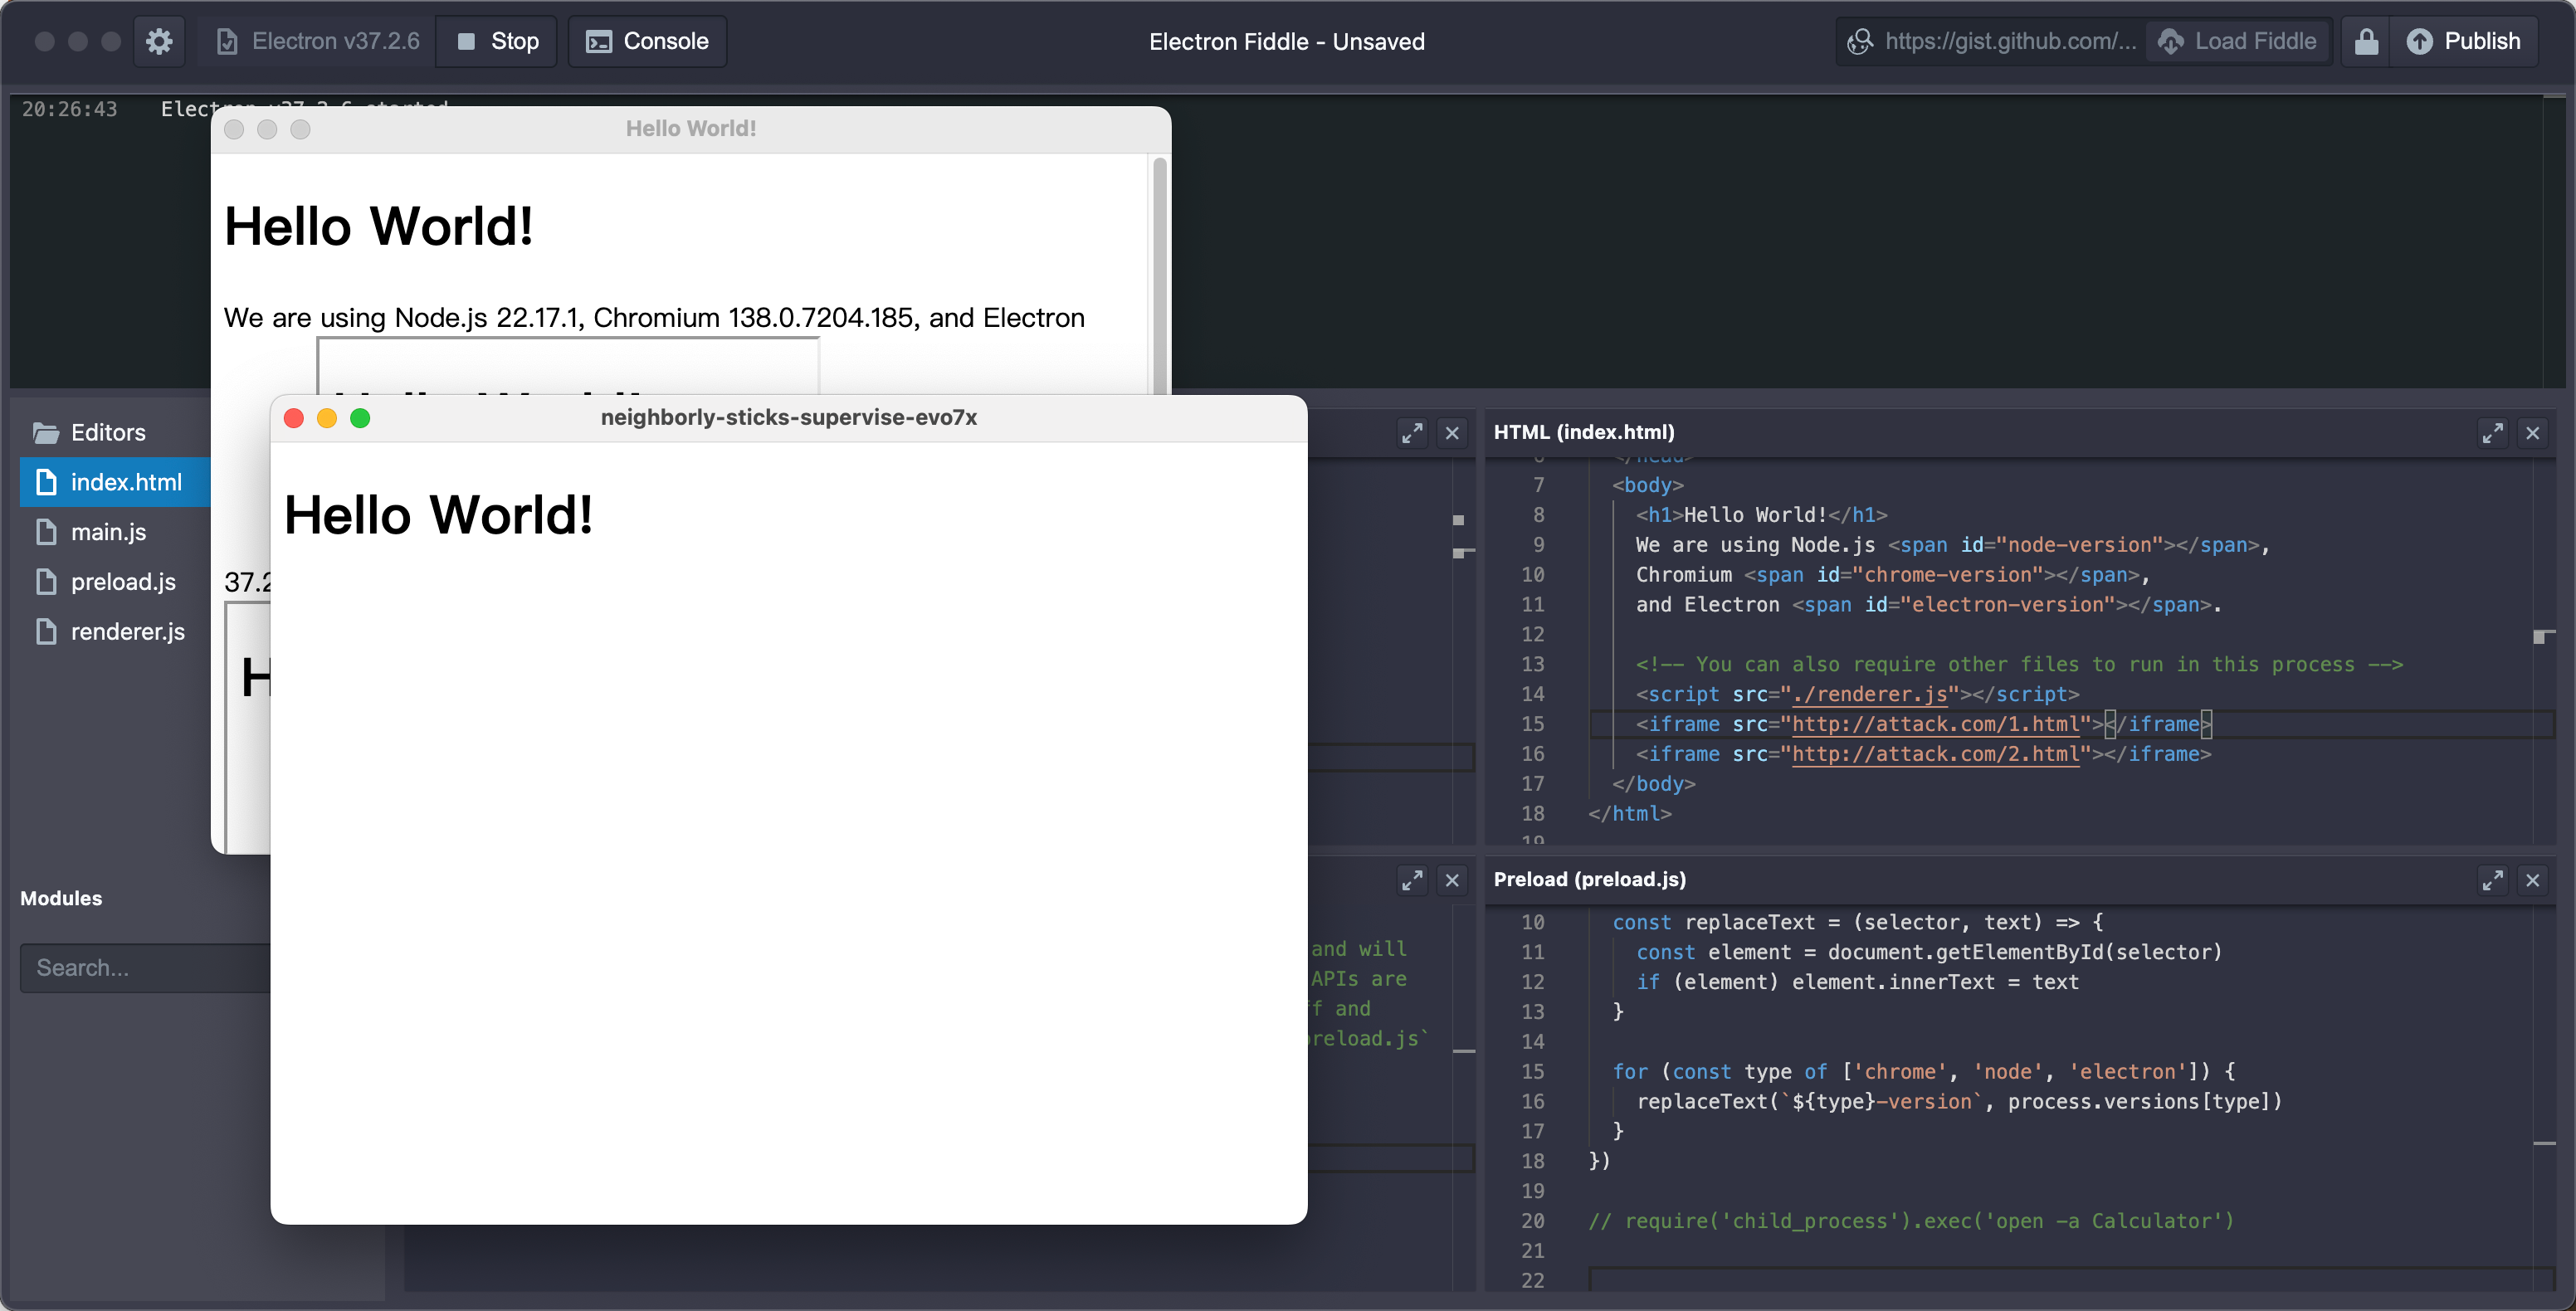
Task: Click the HTML (index.html) panel title
Action: (1583, 432)
